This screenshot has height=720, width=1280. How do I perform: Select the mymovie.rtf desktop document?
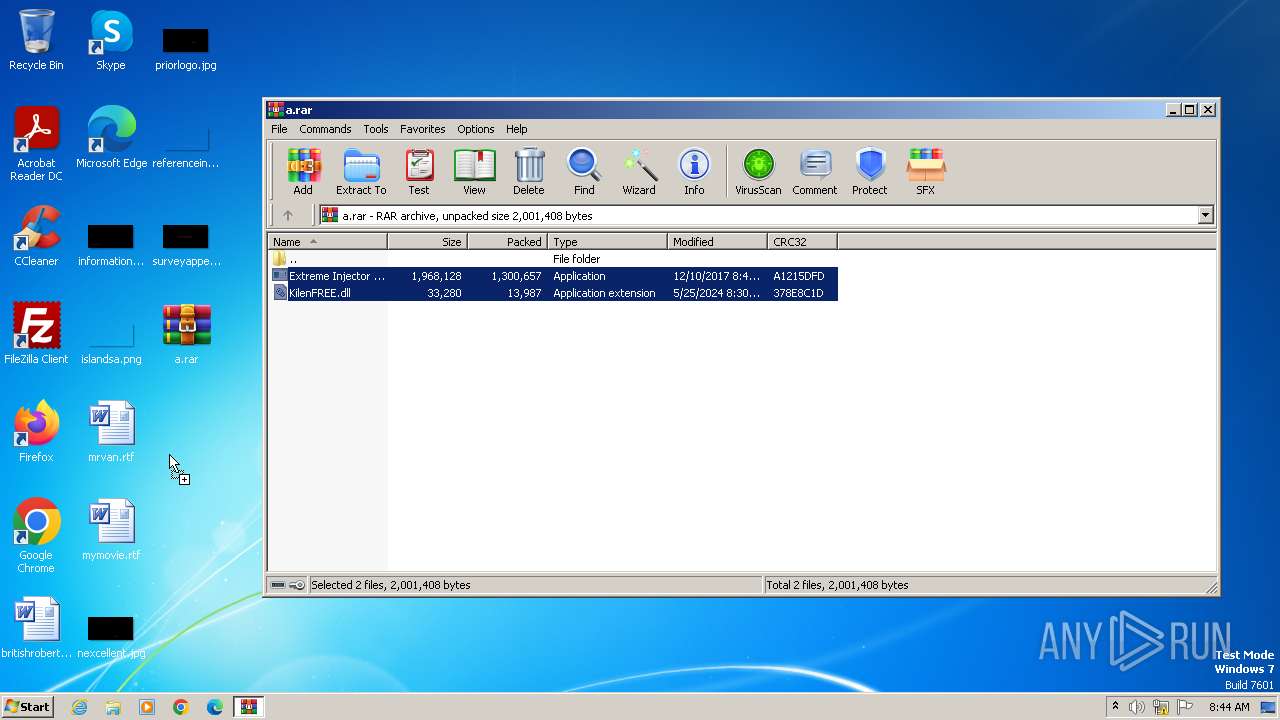coord(111,530)
